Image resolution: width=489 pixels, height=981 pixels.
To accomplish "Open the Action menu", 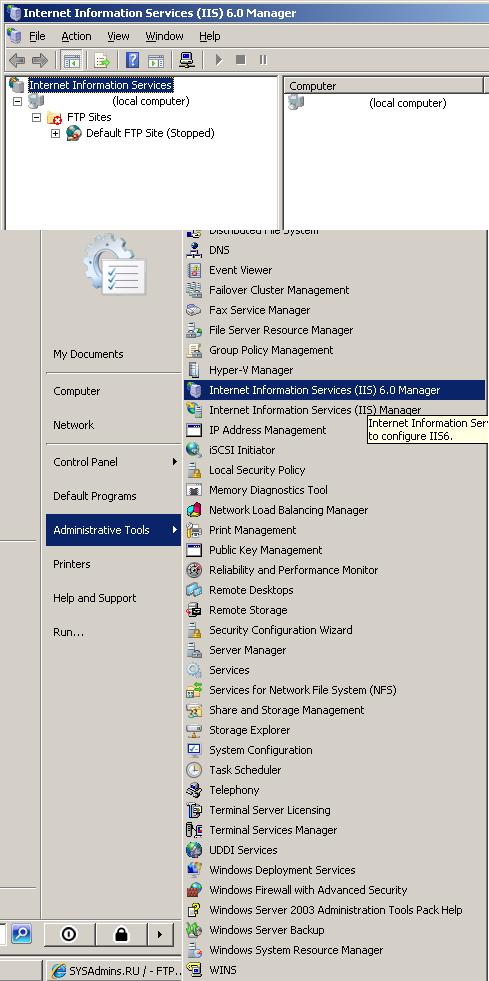I will (x=76, y=36).
